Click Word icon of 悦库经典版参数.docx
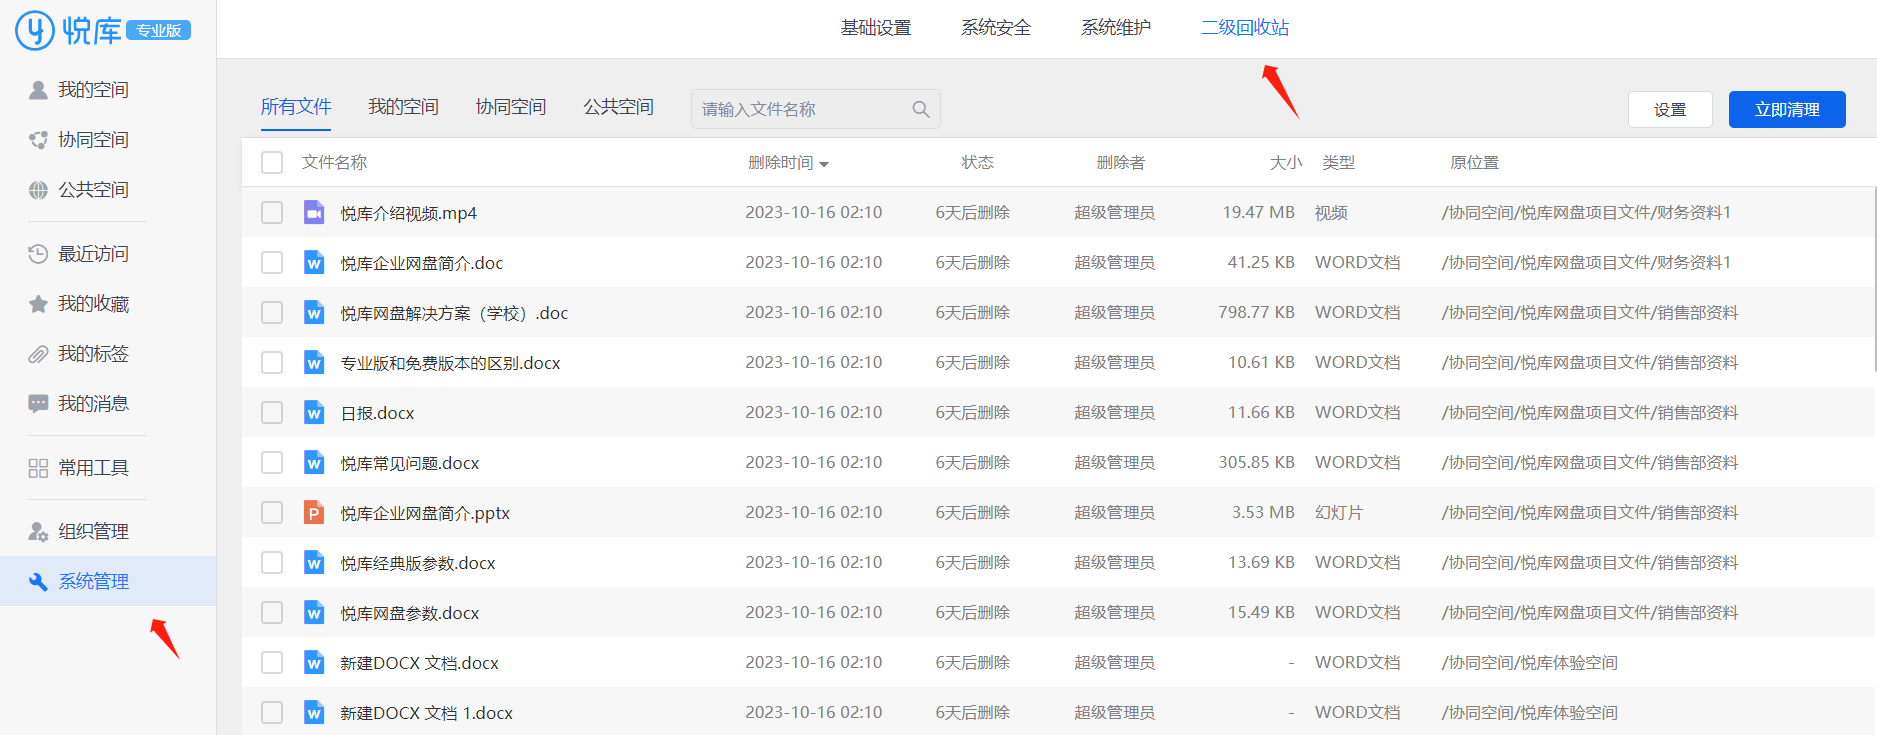 point(314,562)
